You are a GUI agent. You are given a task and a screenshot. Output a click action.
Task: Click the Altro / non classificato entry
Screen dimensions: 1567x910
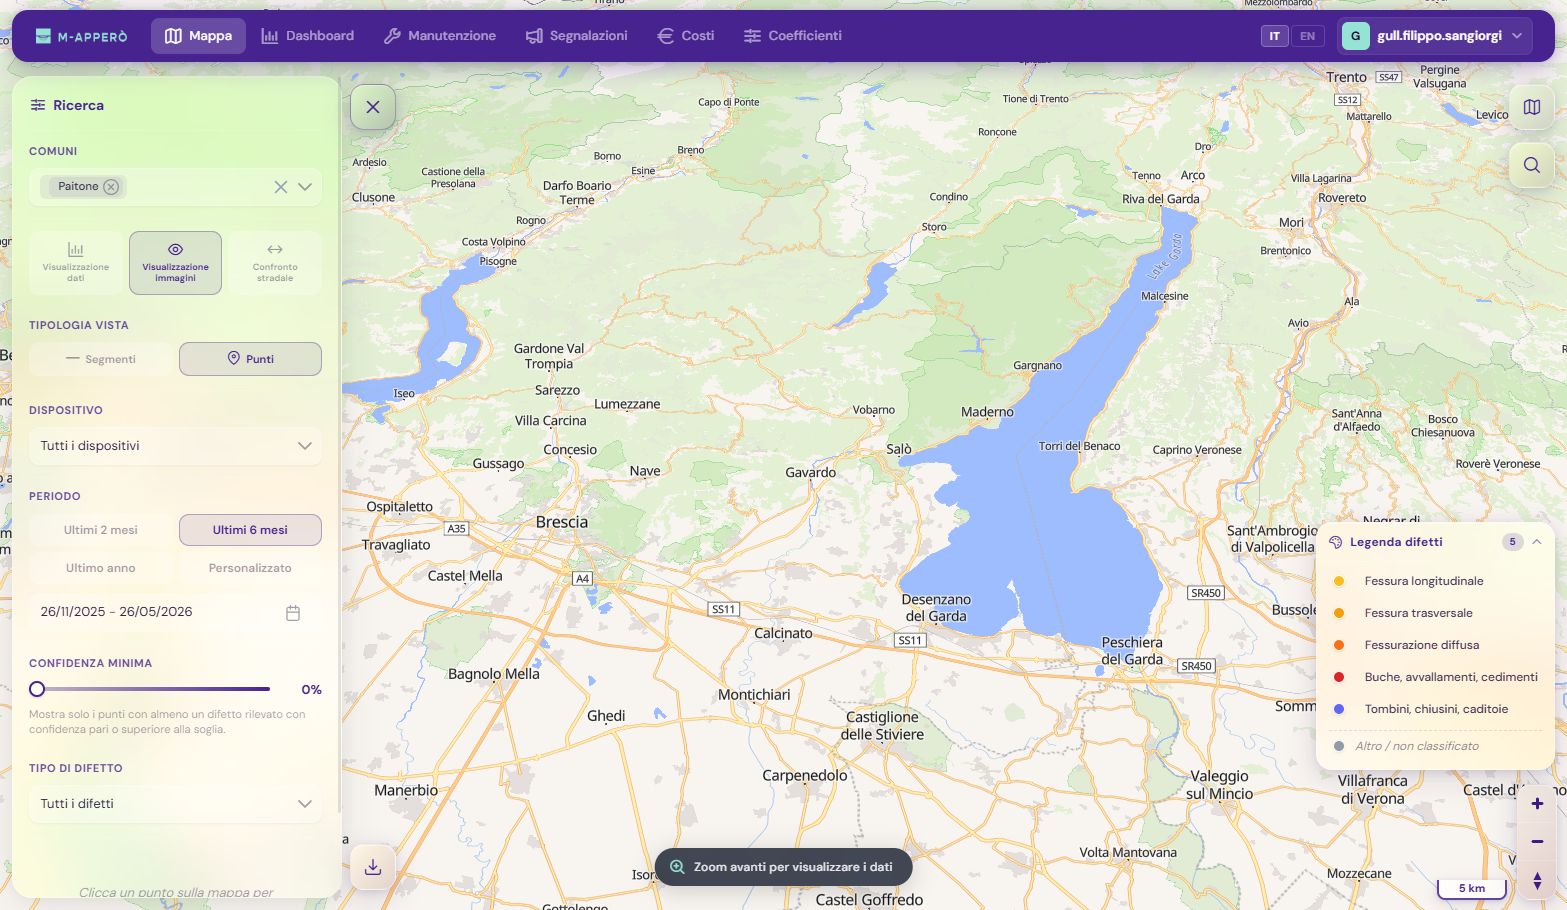(x=1435, y=746)
